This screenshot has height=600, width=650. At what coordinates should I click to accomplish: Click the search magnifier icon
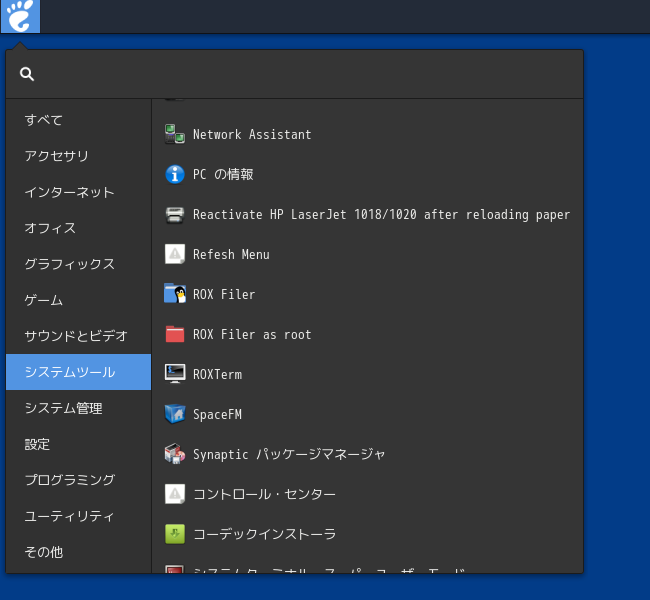pyautogui.click(x=27, y=74)
